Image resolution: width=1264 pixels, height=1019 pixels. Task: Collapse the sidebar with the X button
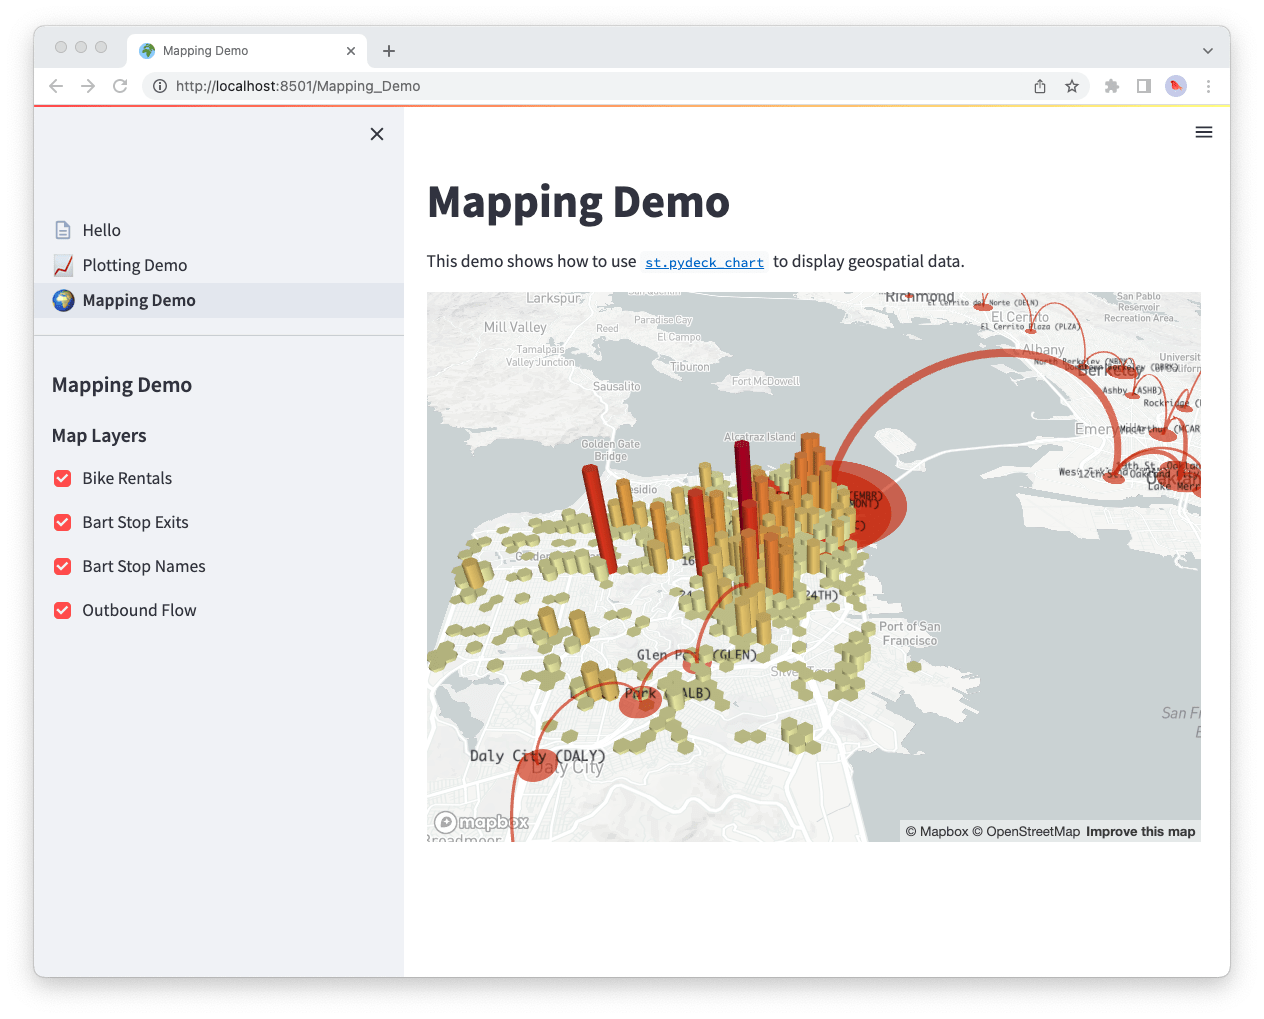point(377,133)
